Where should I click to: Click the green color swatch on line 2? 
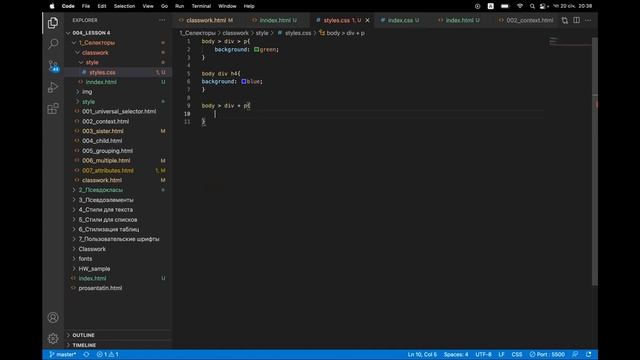coord(256,49)
